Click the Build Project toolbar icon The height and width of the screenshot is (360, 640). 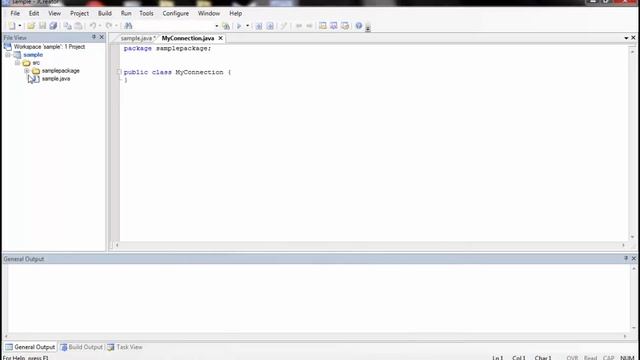click(x=270, y=26)
